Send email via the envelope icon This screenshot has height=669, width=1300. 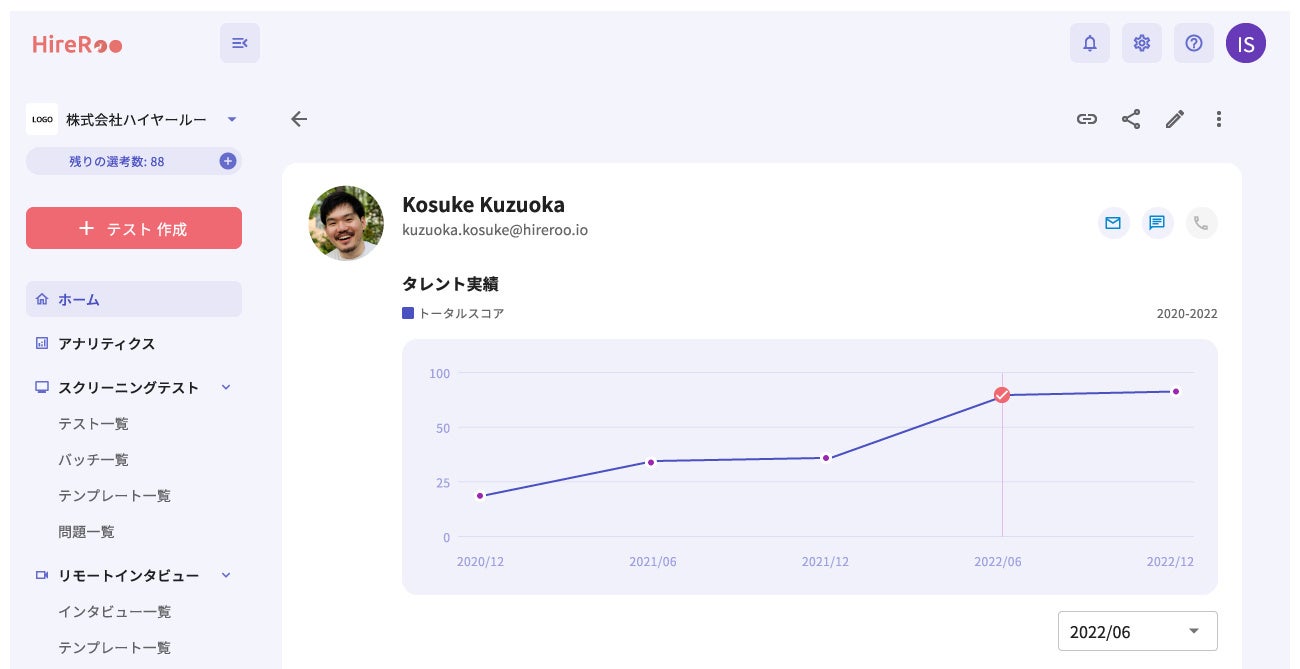click(1112, 223)
